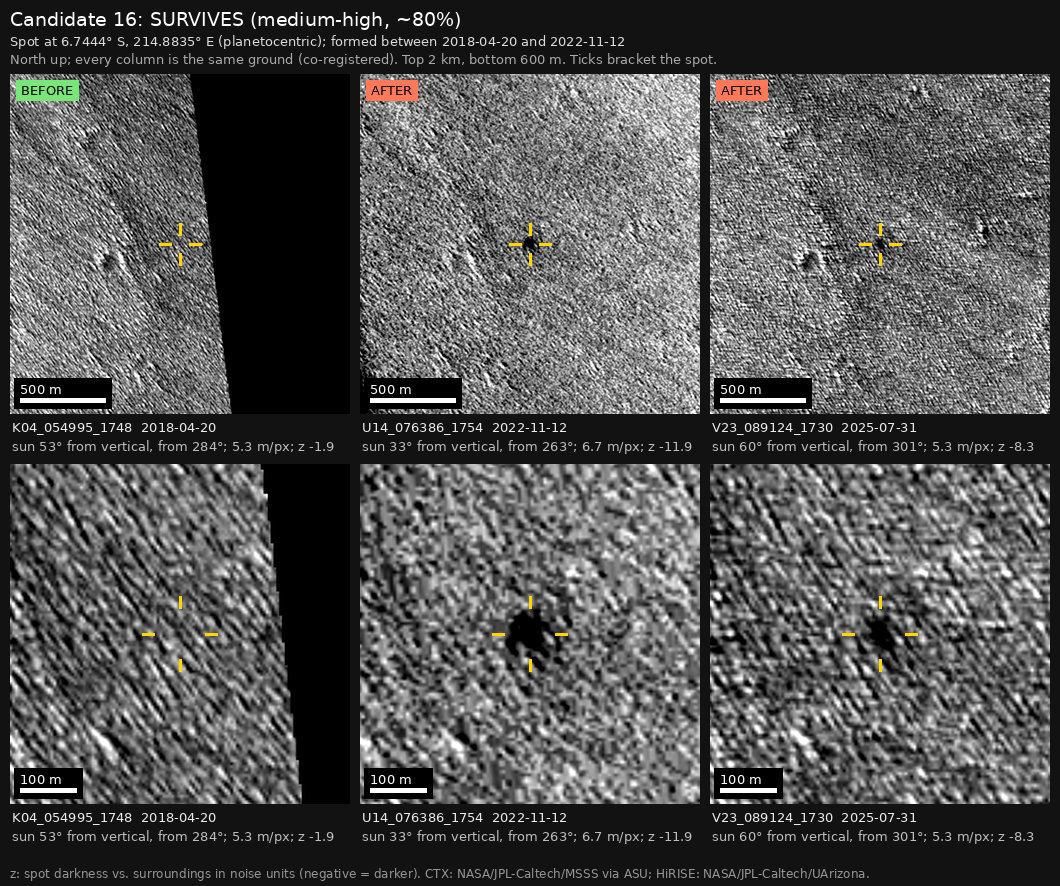Image resolution: width=1060 pixels, height=886 pixels.
Task: Click the dark spot in top 2022-11-12 image
Action: click(x=530, y=244)
